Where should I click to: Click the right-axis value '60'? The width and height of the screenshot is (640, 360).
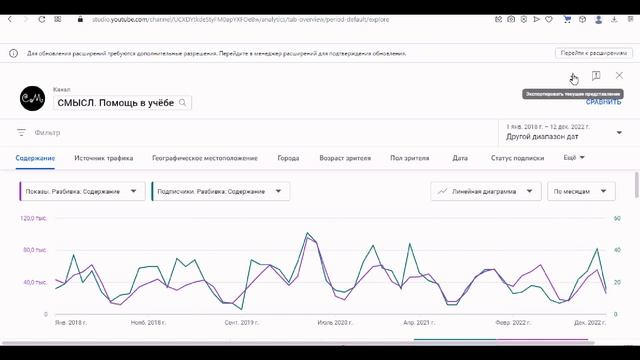617,218
